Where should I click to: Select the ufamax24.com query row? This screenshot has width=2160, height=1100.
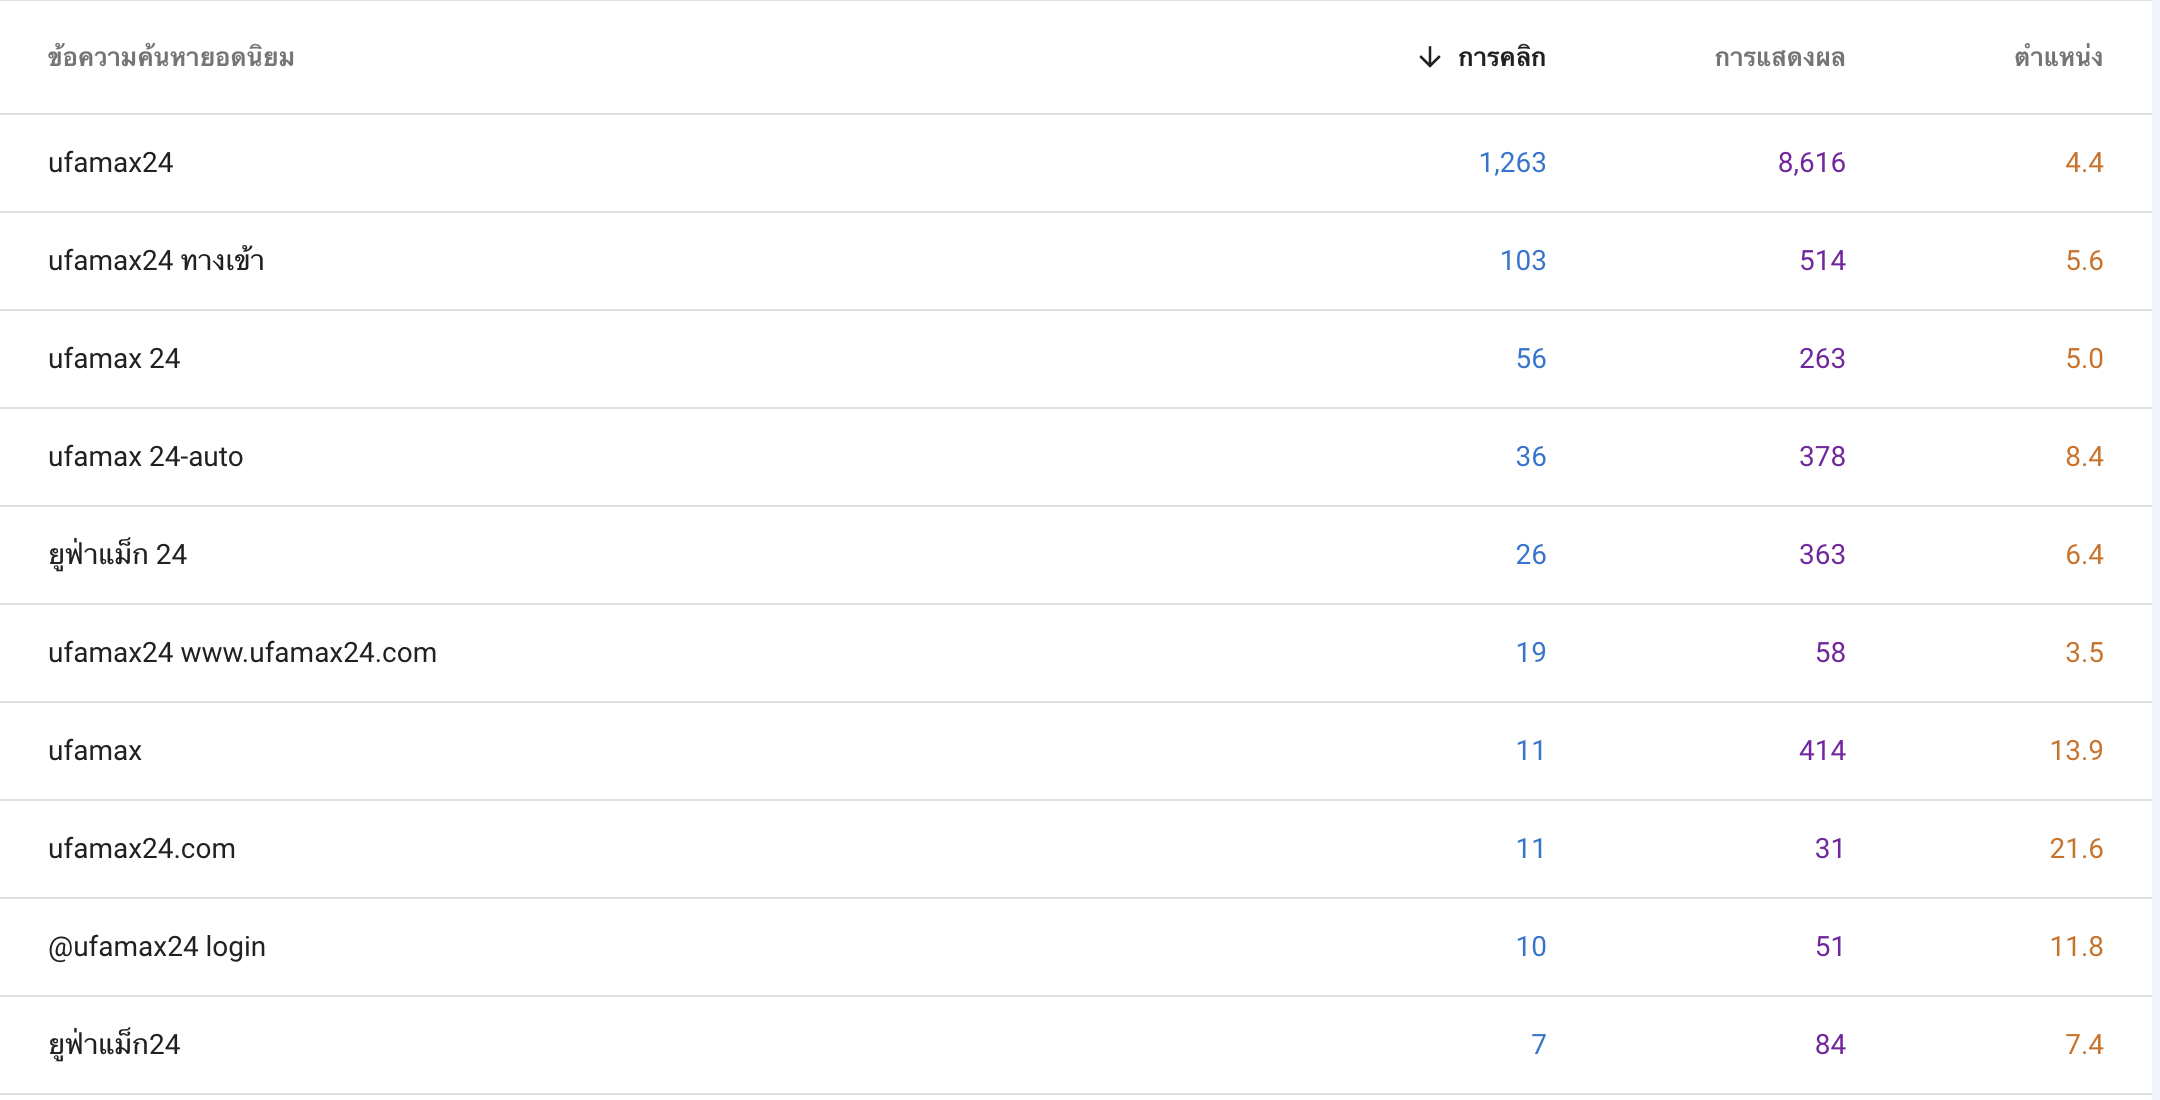1076,849
